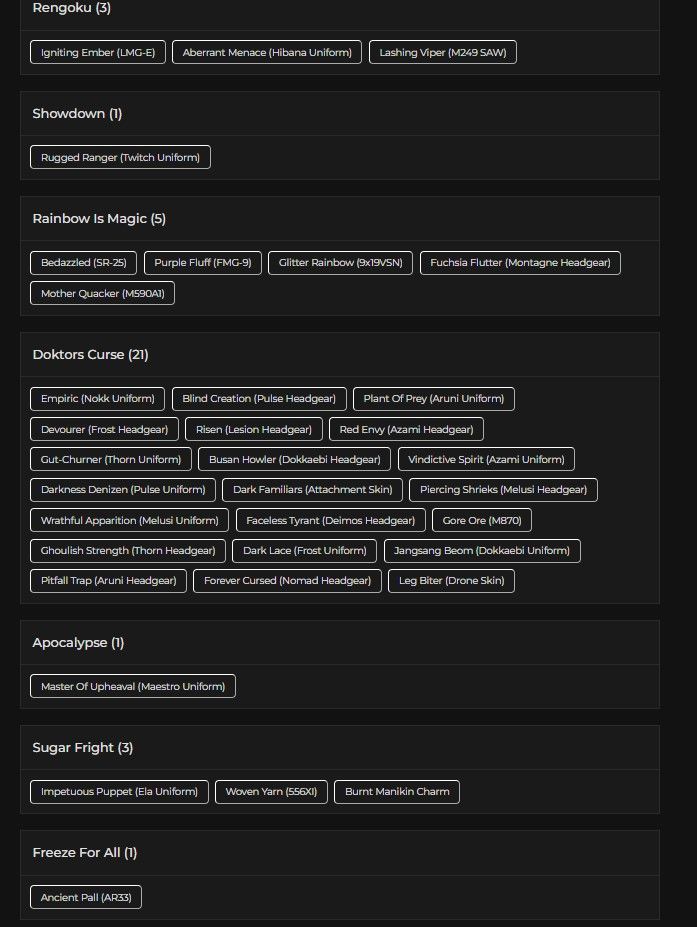Screen dimensions: 697x927
Task: Select Aberrant Menace (Hibana Uniform) item
Action: pyautogui.click(x=267, y=53)
